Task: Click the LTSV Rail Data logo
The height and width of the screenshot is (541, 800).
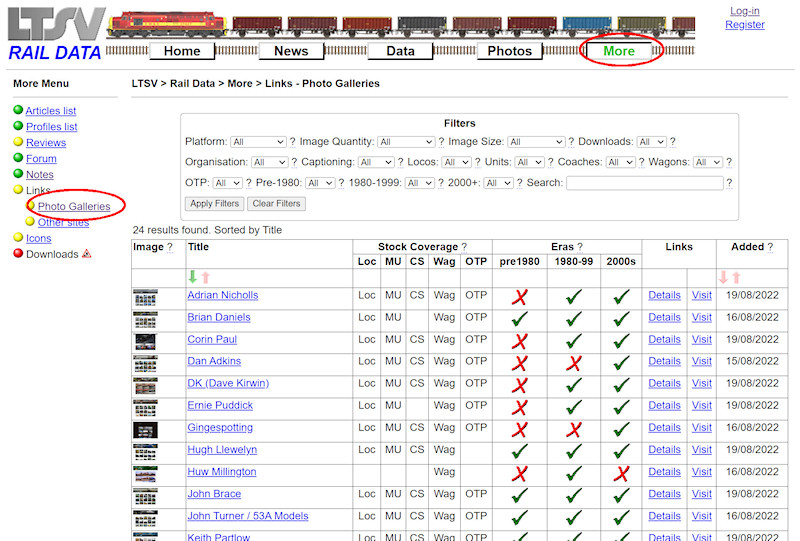Action: [x=55, y=35]
